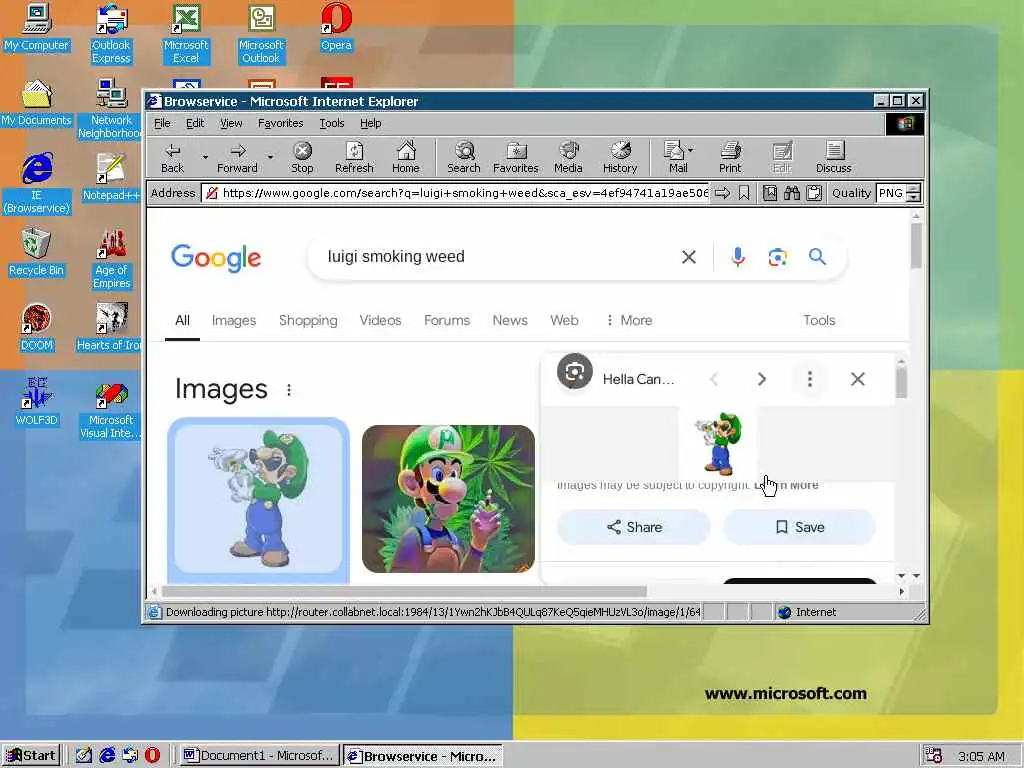The height and width of the screenshot is (768, 1024).
Task: Refresh the page in Internet Explorer
Action: tap(354, 158)
